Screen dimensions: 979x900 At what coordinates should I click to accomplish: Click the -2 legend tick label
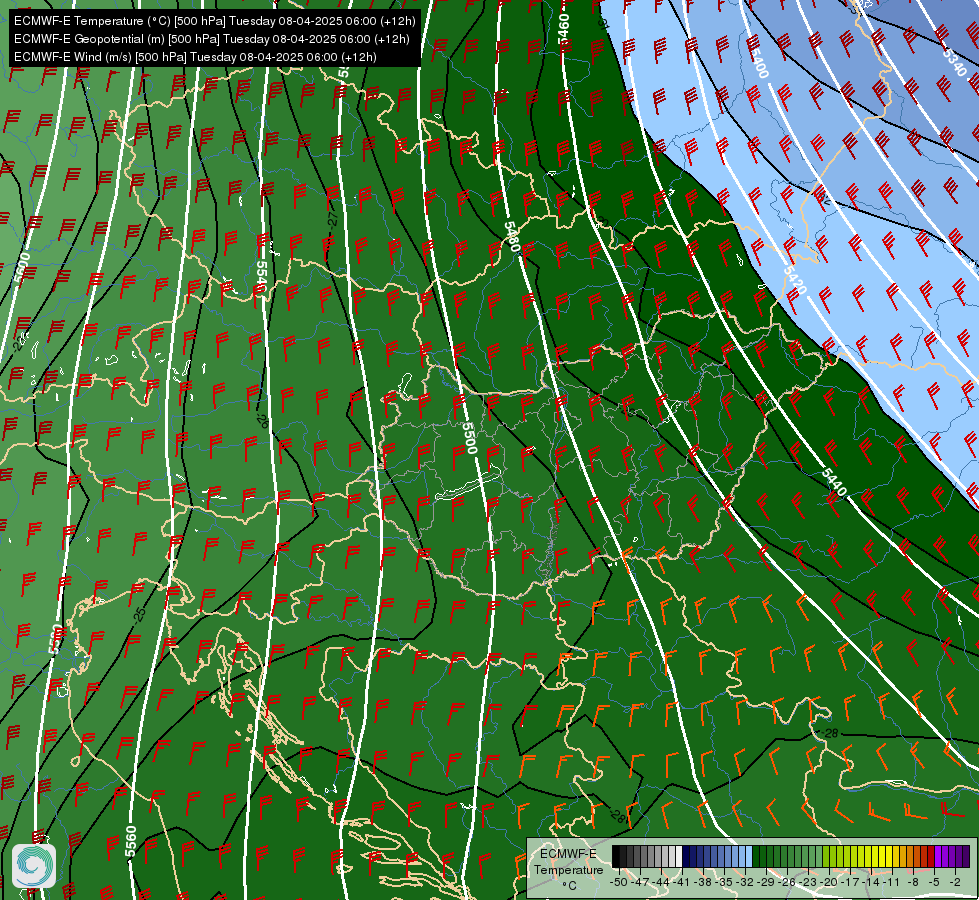click(x=955, y=882)
